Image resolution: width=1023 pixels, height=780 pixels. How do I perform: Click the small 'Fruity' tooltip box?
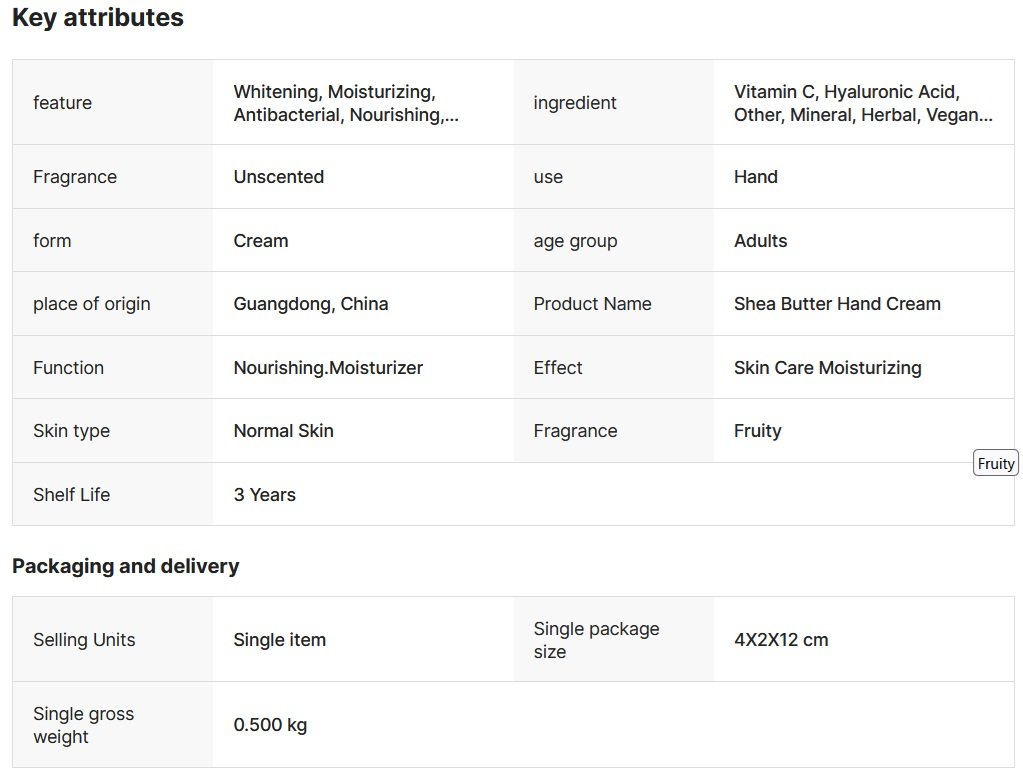pyautogui.click(x=996, y=463)
